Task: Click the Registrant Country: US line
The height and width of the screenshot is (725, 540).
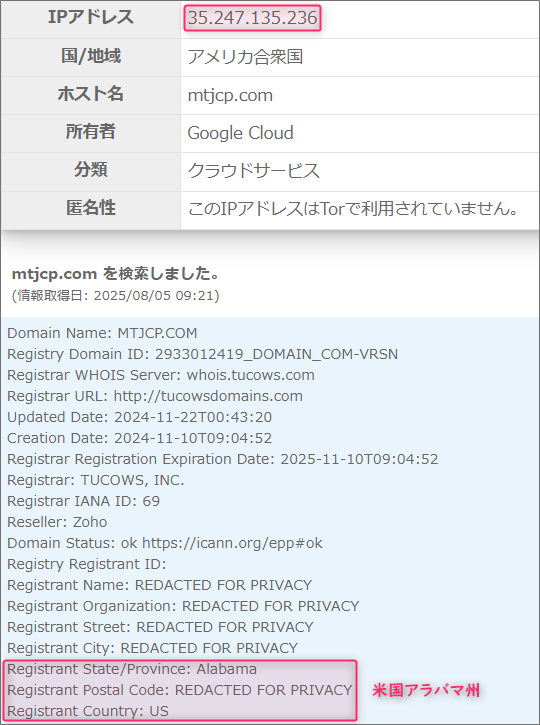Action: (88, 711)
